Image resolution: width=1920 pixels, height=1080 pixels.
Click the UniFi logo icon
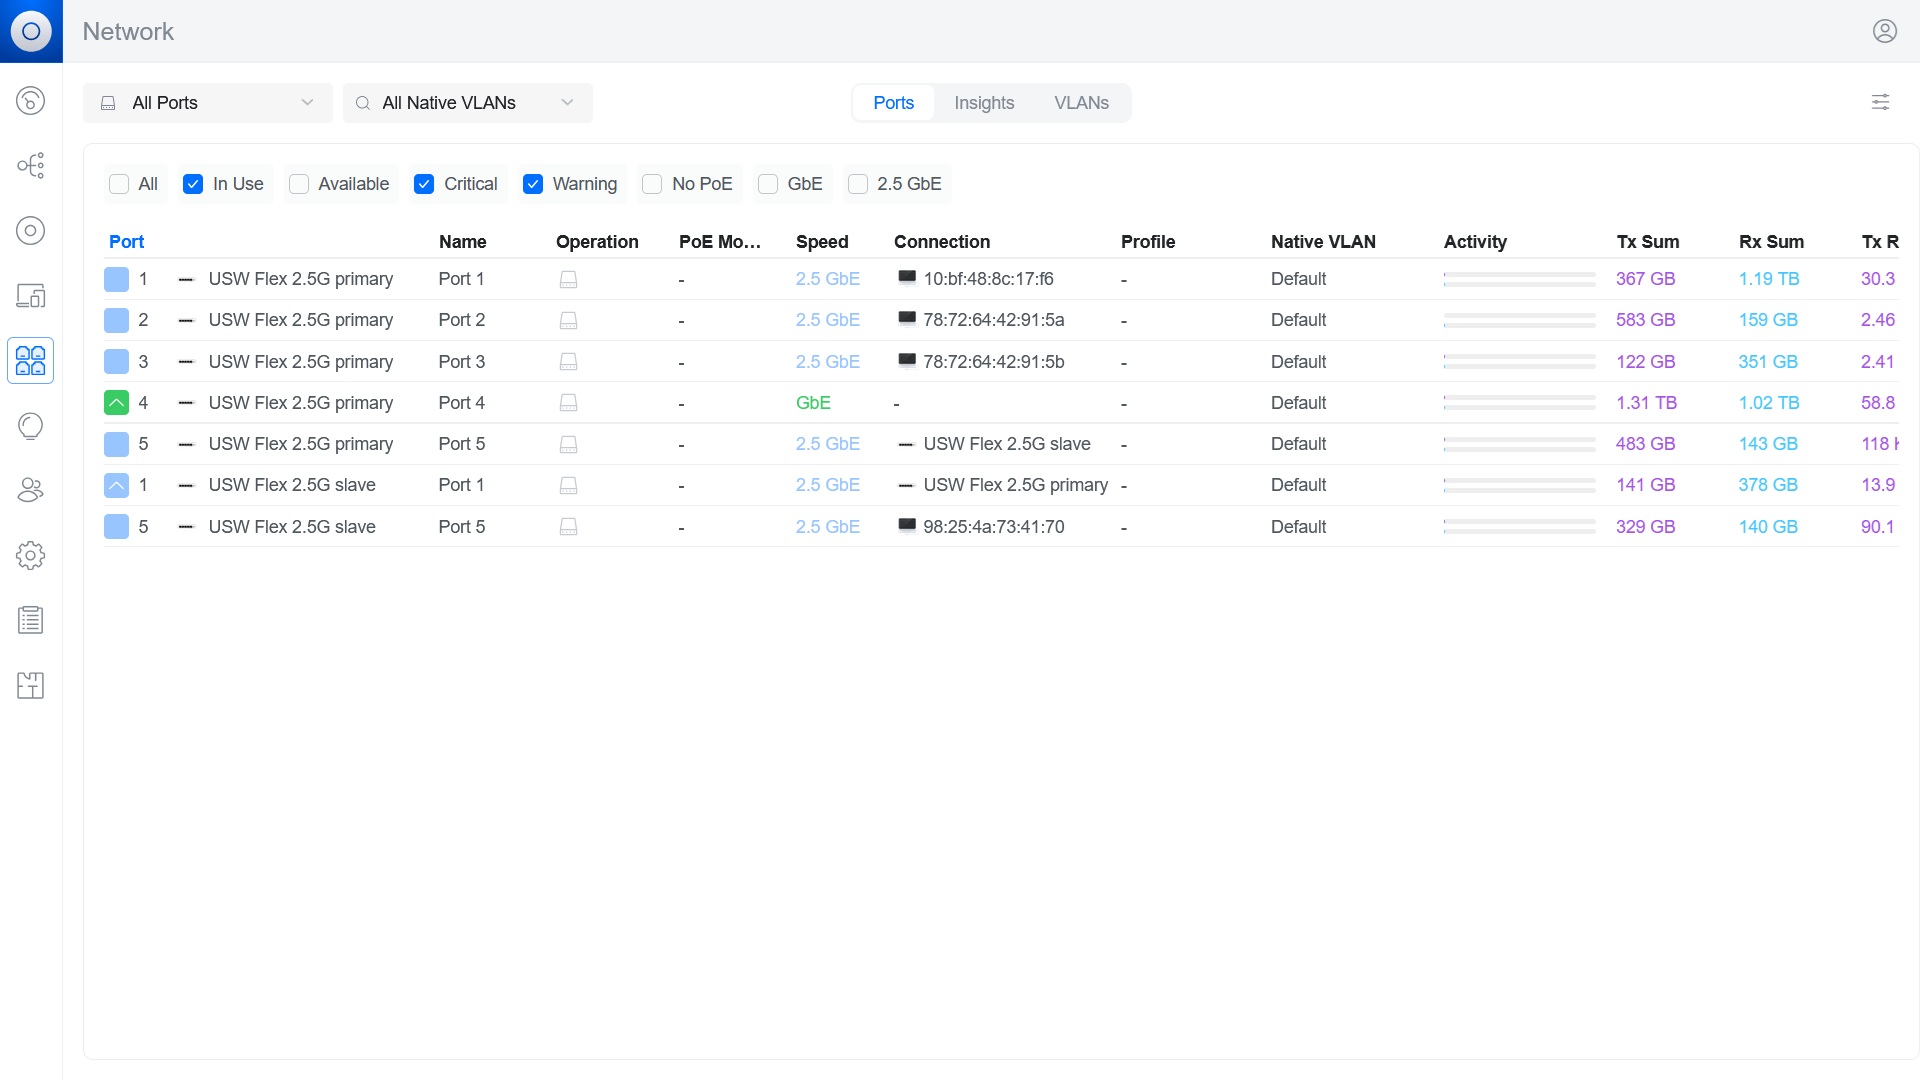(31, 31)
